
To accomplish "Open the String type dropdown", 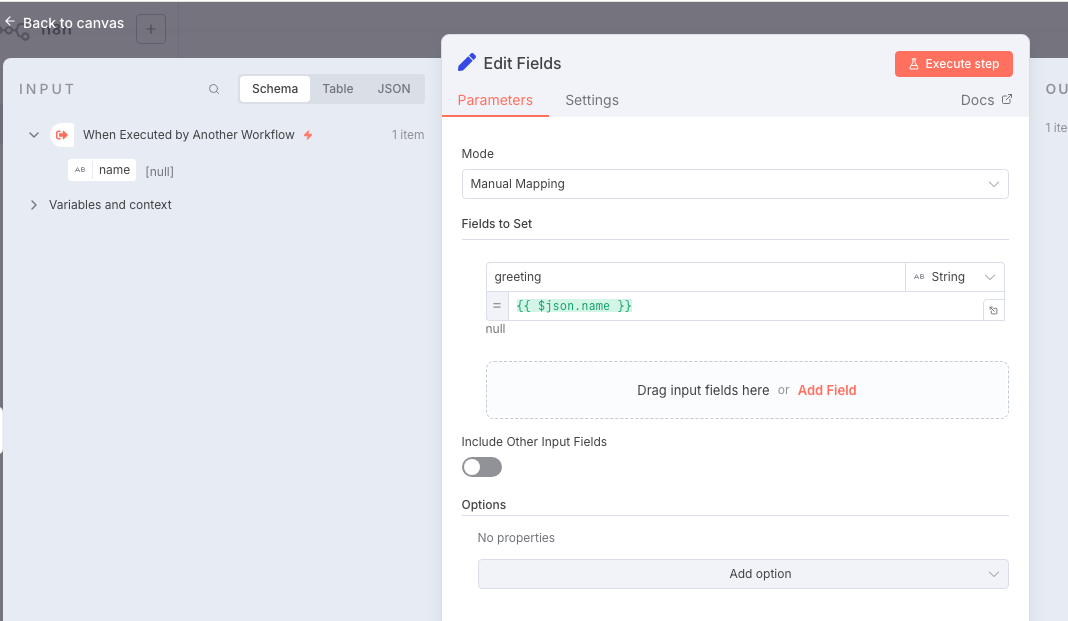I will pos(954,277).
